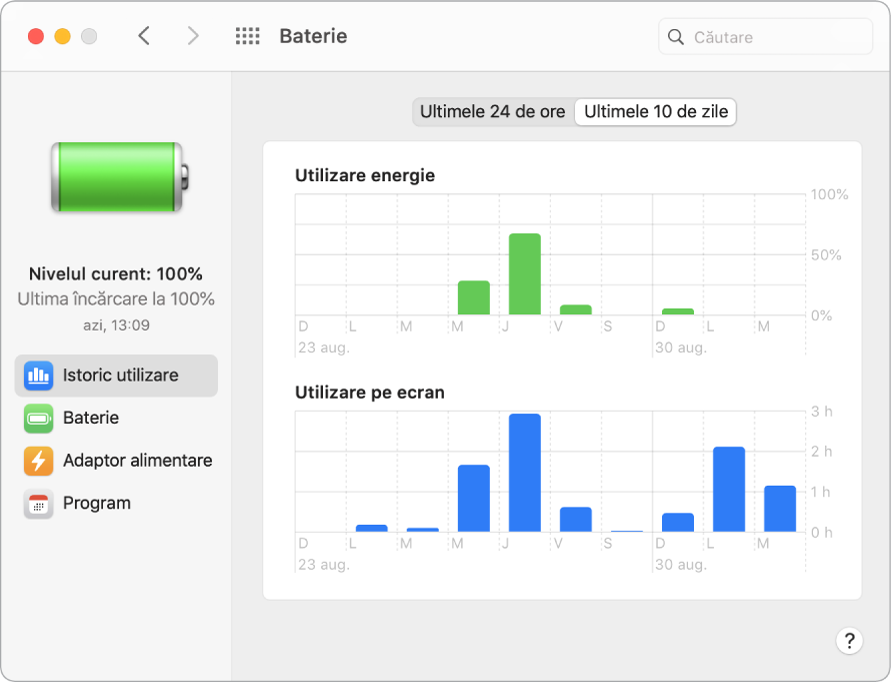Screen dimensions: 896x686
Task: Click the azi, 13:09 timestamp
Action: (117, 325)
